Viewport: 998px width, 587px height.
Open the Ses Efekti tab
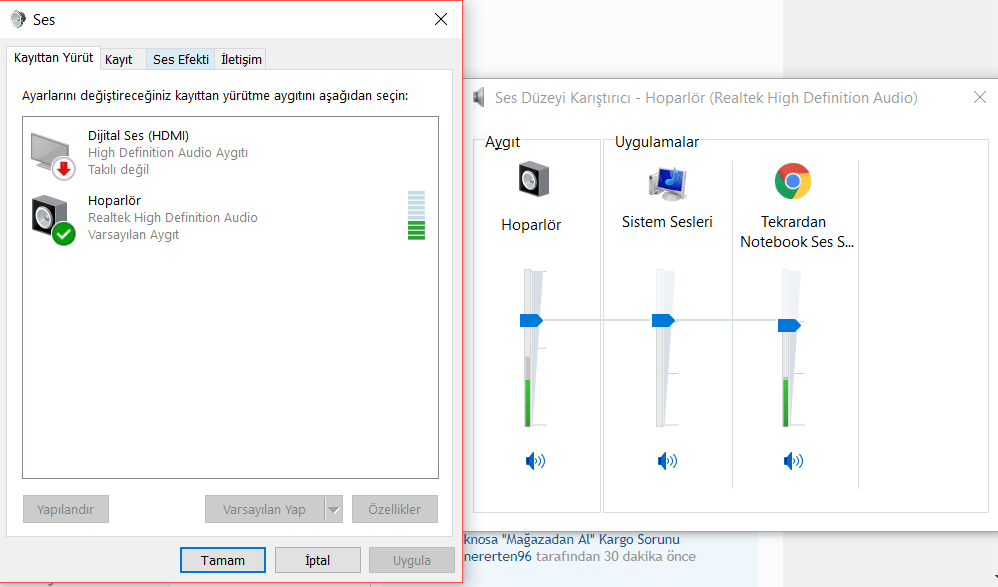181,59
